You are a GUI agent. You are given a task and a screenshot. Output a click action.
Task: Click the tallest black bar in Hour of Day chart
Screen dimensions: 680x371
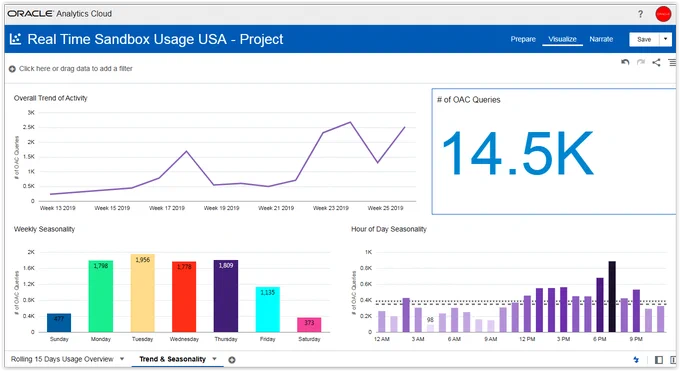(612, 296)
